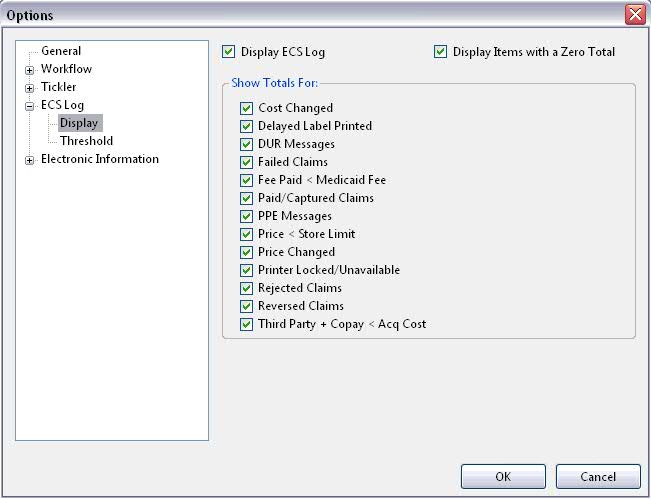Select the Display tree item

[x=79, y=123]
